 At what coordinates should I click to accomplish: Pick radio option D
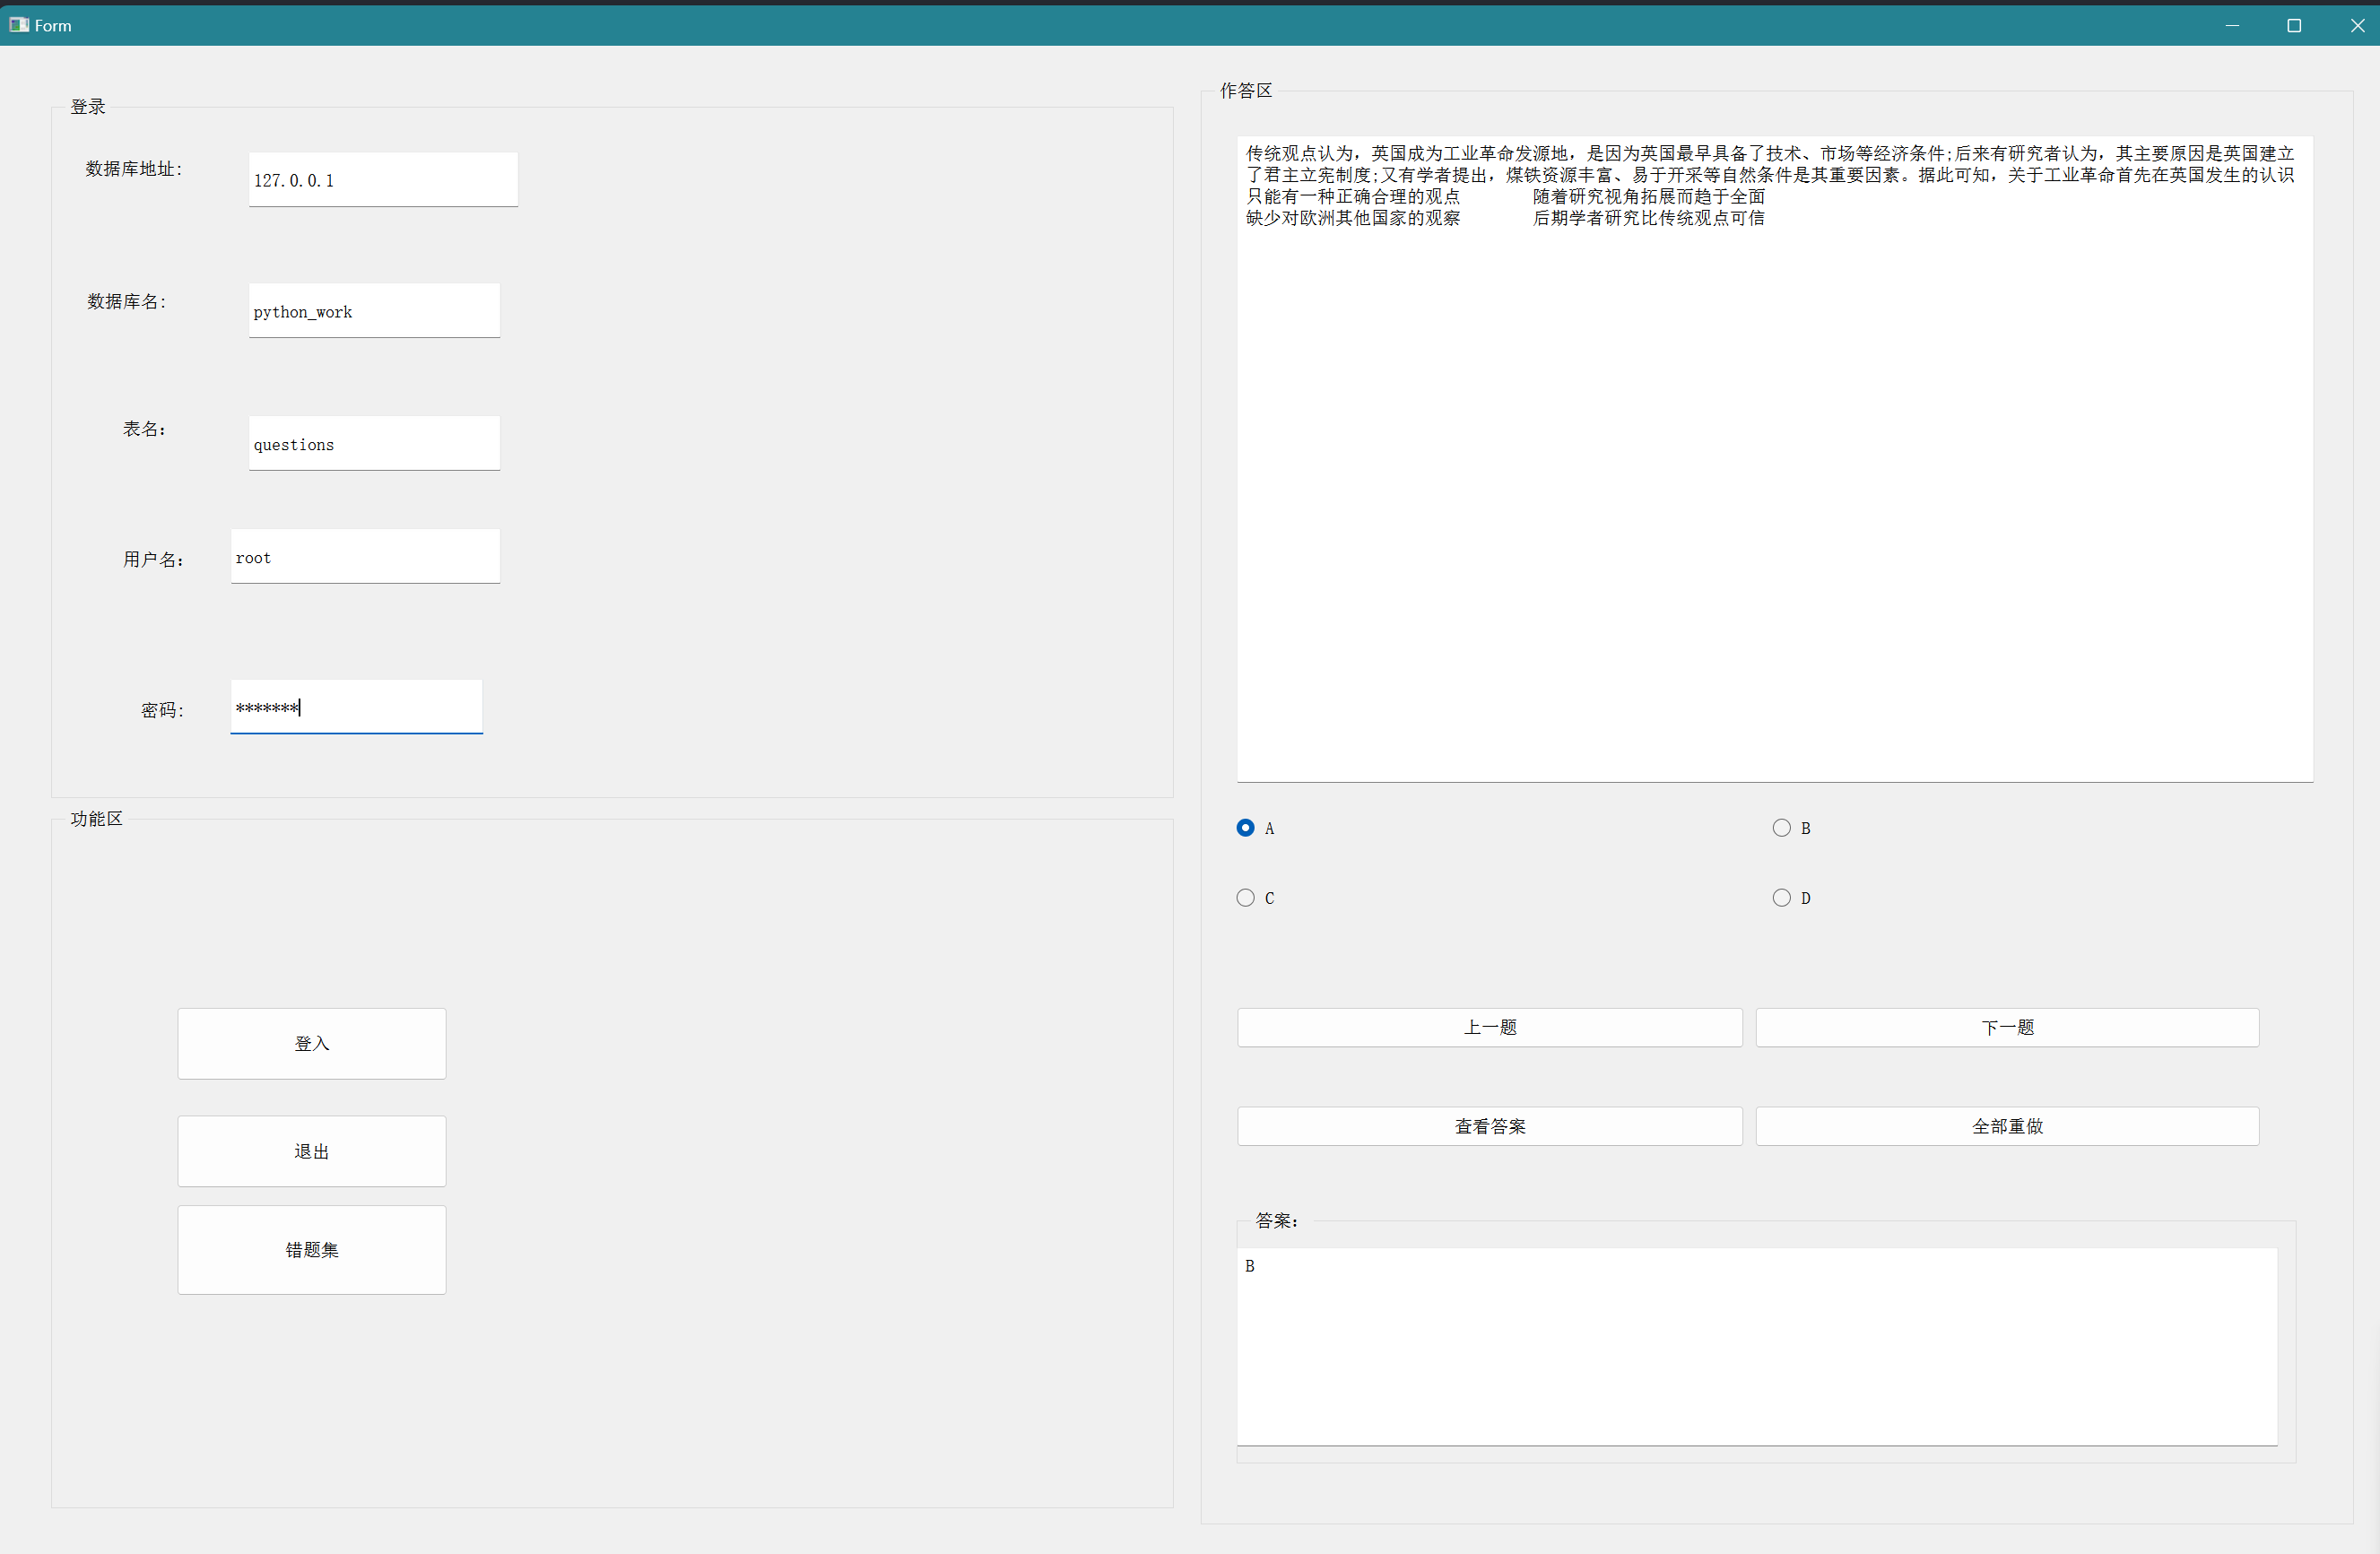(x=1781, y=898)
